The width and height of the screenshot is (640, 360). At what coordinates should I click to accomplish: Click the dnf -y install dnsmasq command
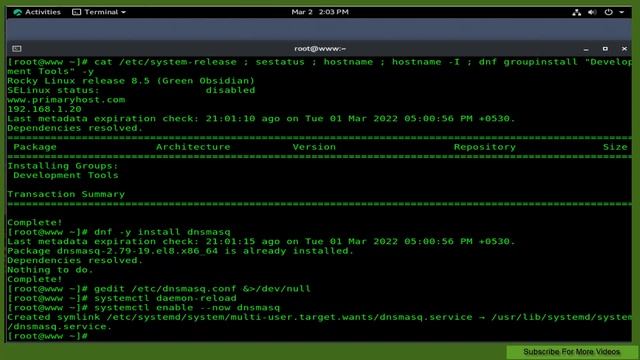[x=162, y=232]
